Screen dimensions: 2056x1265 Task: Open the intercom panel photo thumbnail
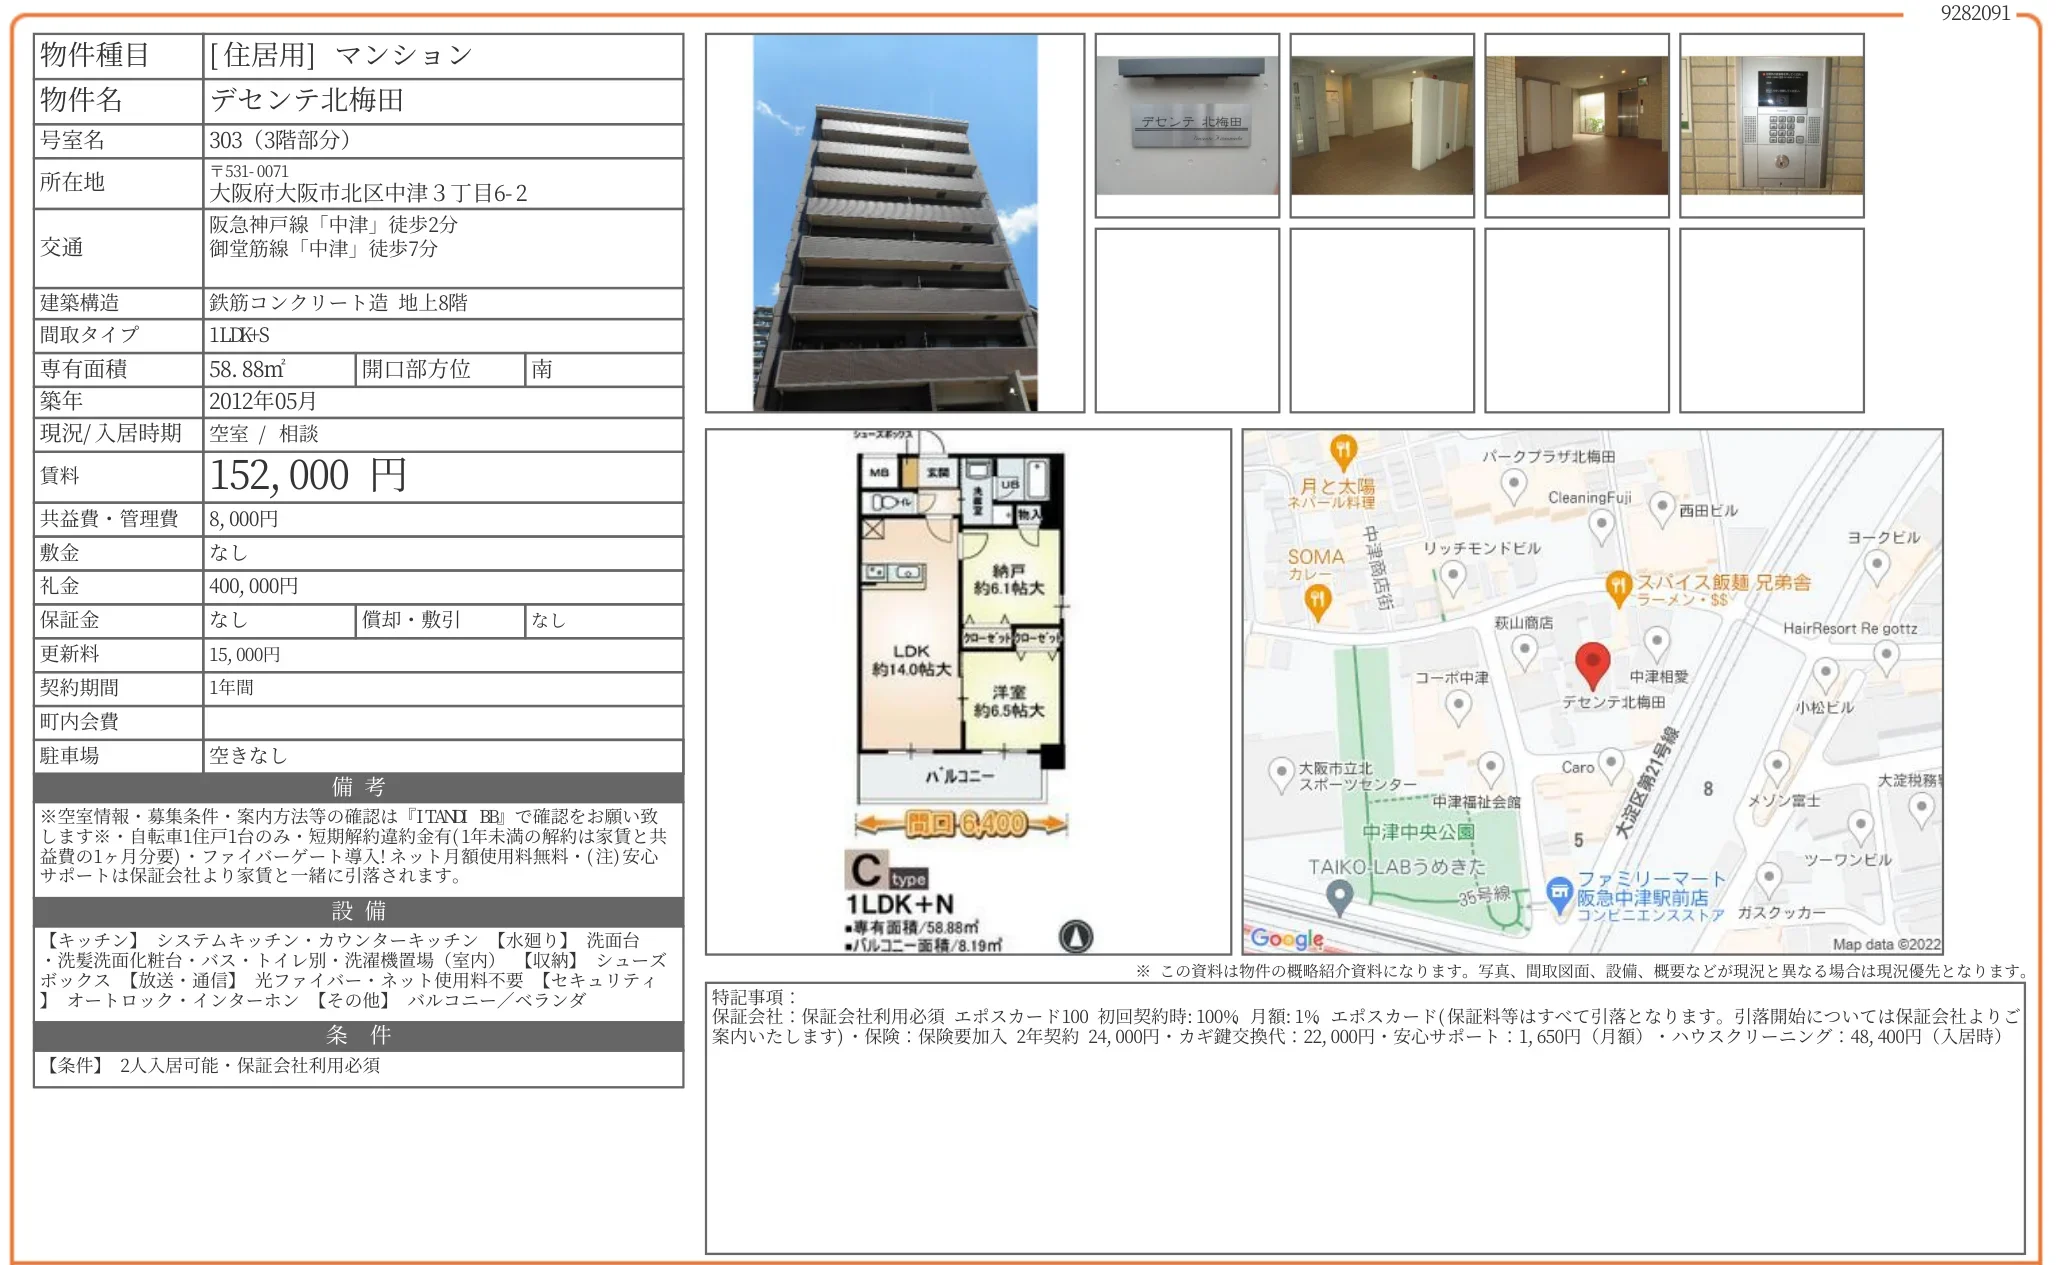tap(1771, 125)
